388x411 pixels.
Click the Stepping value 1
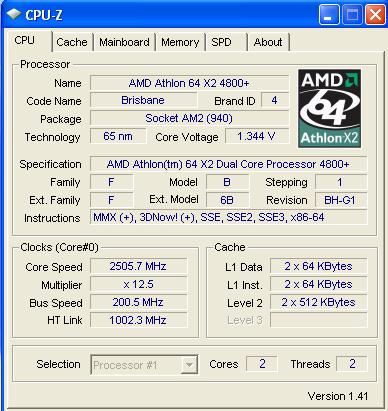click(x=341, y=182)
